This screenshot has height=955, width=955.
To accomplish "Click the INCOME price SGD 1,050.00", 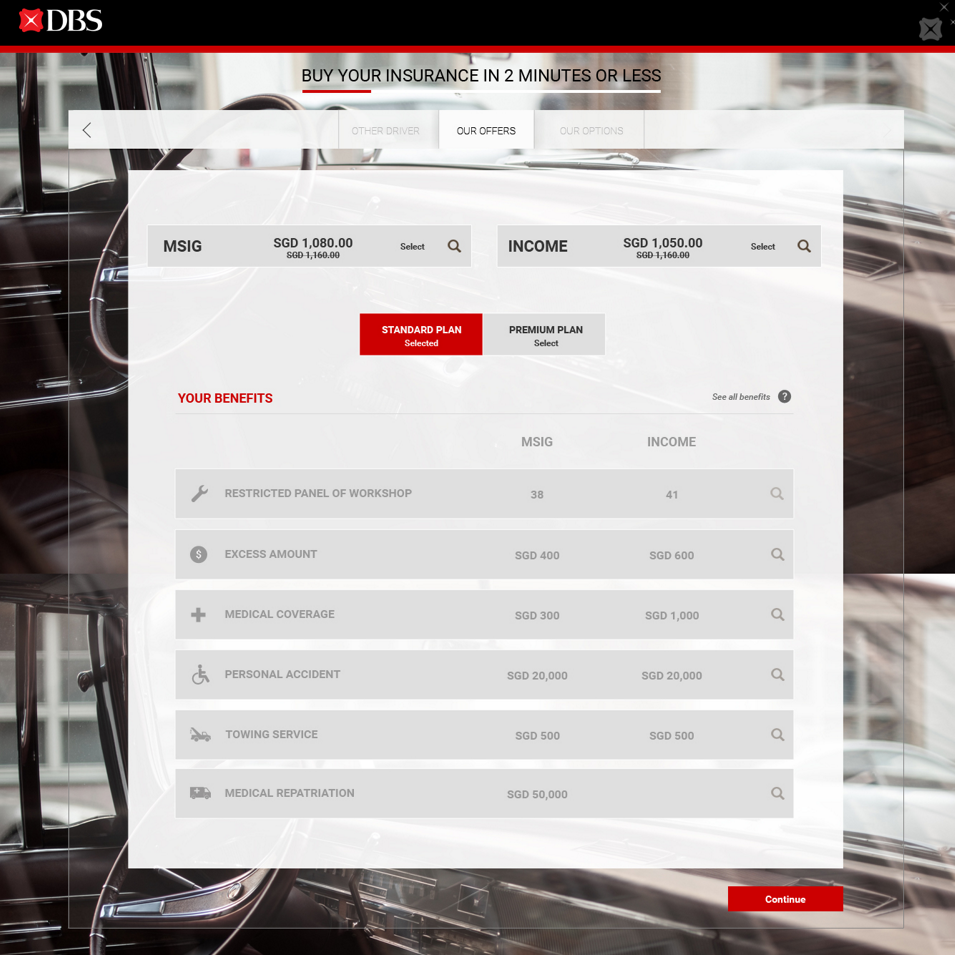I will click(663, 243).
